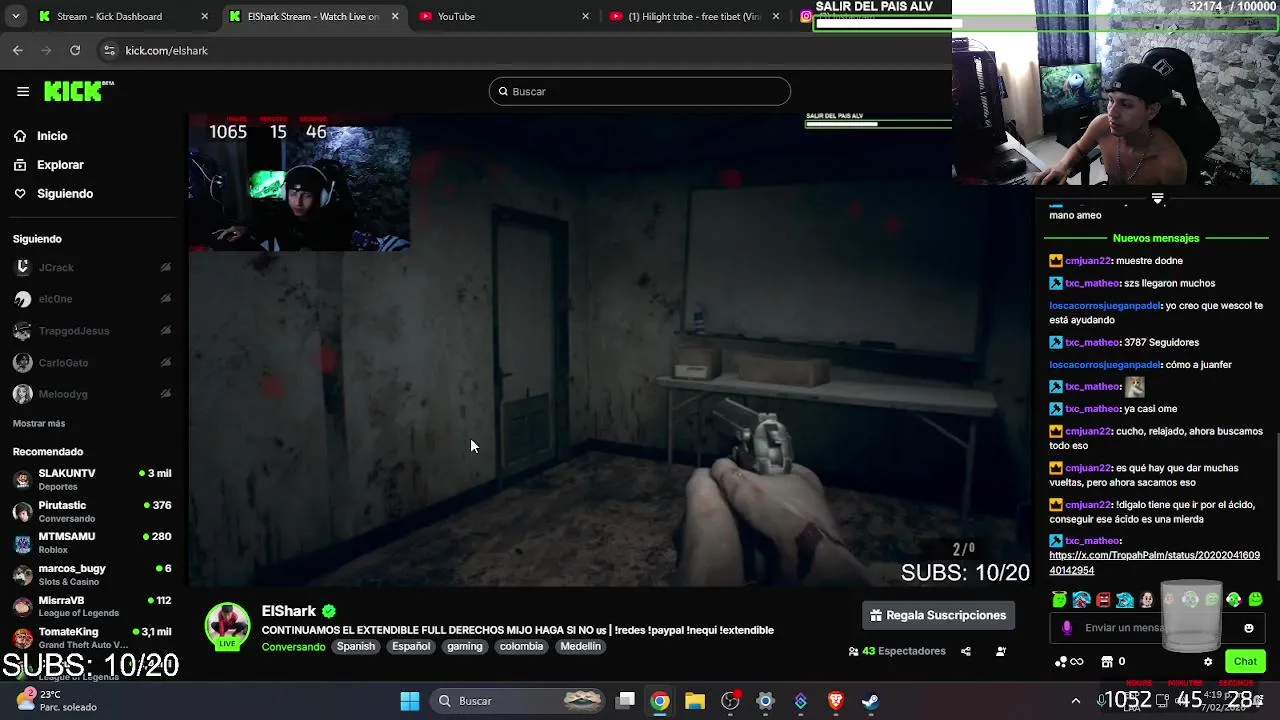Screen dimensions: 1280x720
Task: Open the browser tab search dropdown arrow
Action: point(15,16)
